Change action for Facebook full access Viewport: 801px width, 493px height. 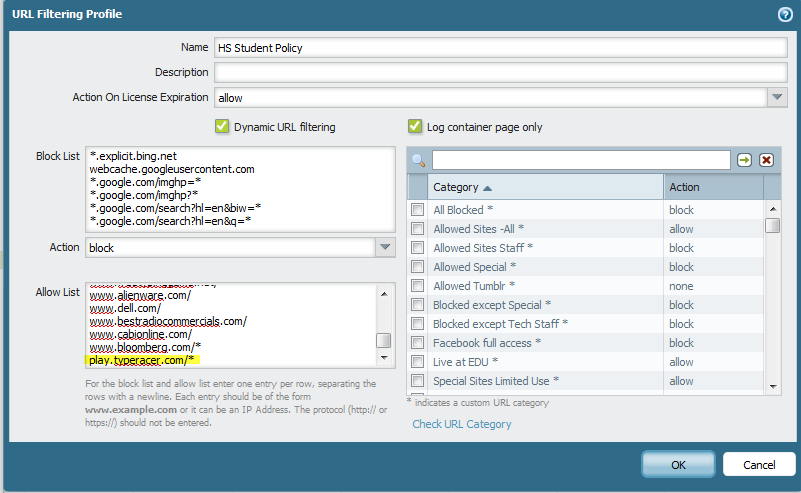point(682,343)
